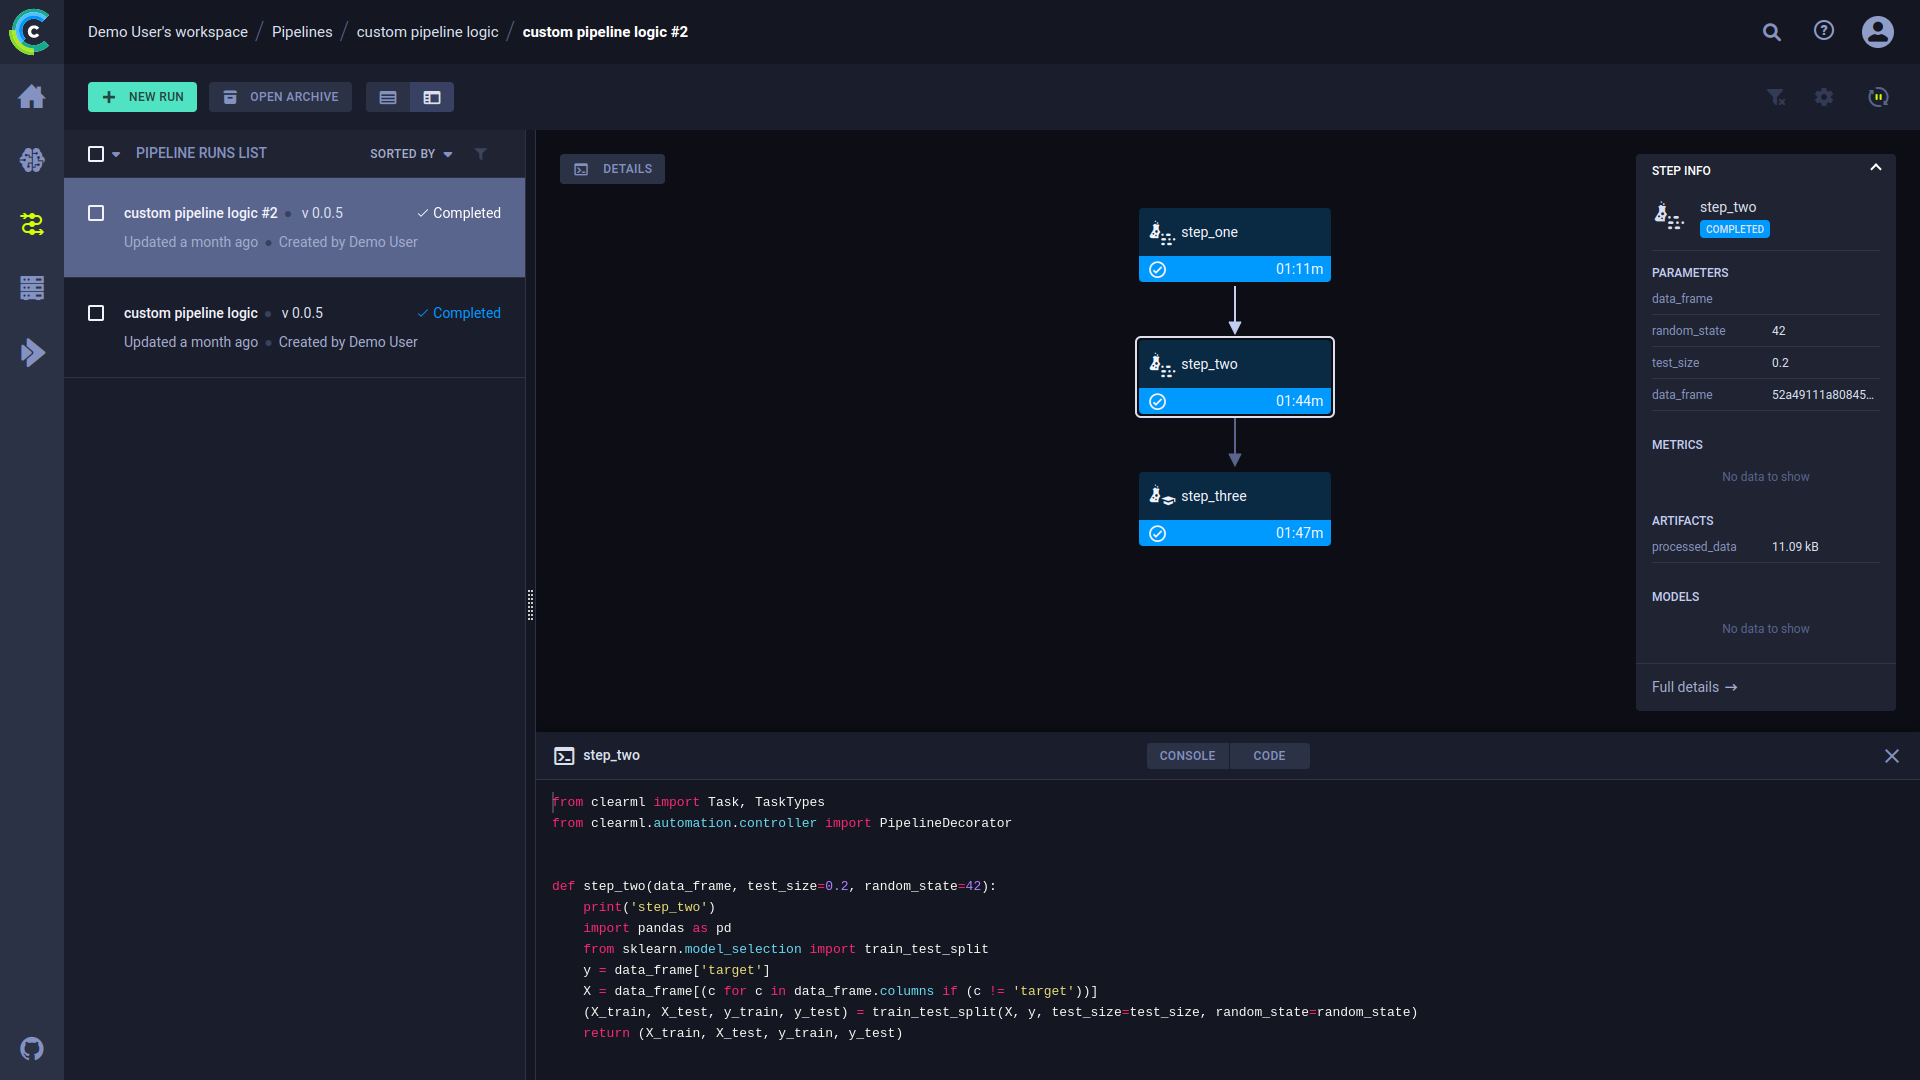1920x1080 pixels.
Task: Open the ClearML Projects section via brain icon
Action: 31,160
